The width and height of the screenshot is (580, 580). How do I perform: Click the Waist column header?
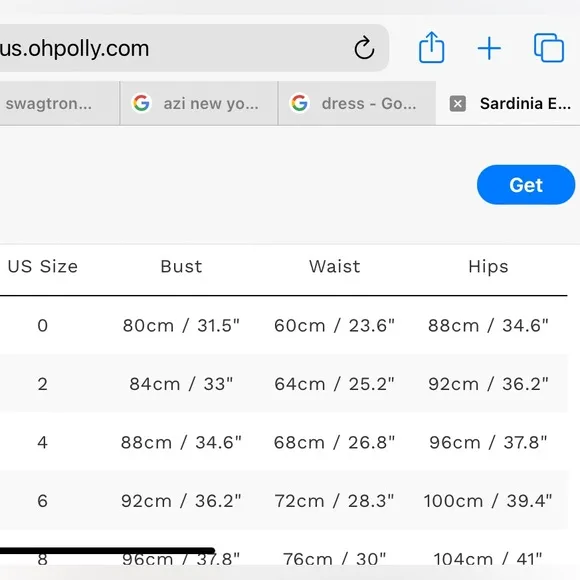coord(335,267)
